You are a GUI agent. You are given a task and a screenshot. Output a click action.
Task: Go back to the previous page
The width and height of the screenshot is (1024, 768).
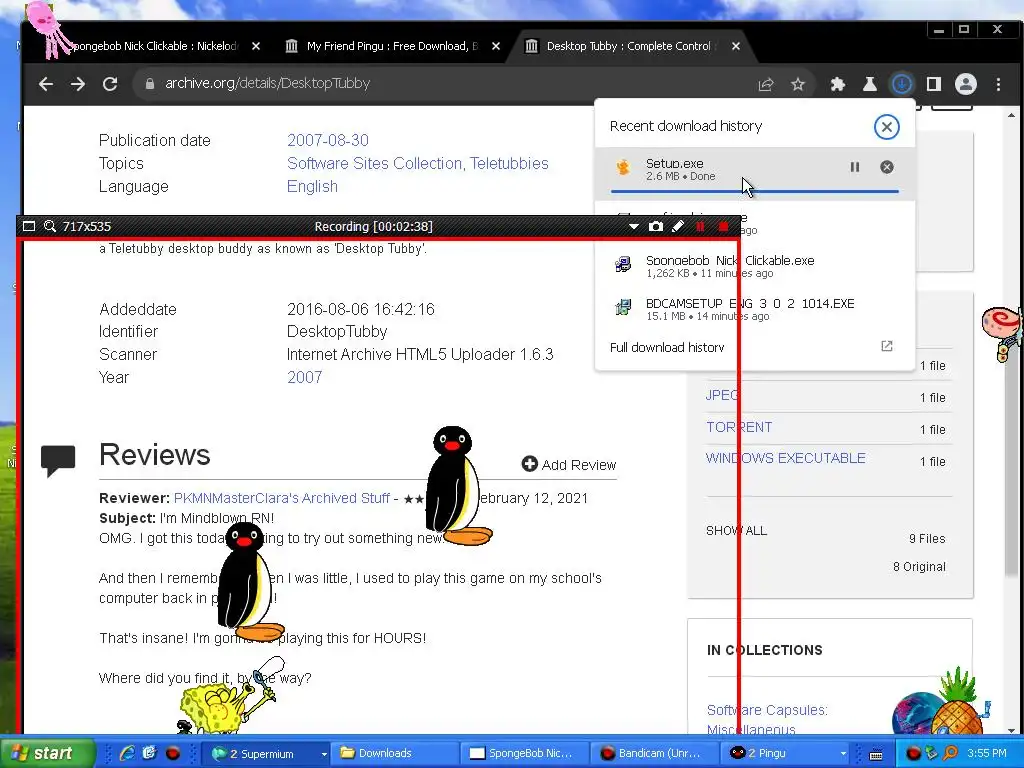pyautogui.click(x=45, y=84)
